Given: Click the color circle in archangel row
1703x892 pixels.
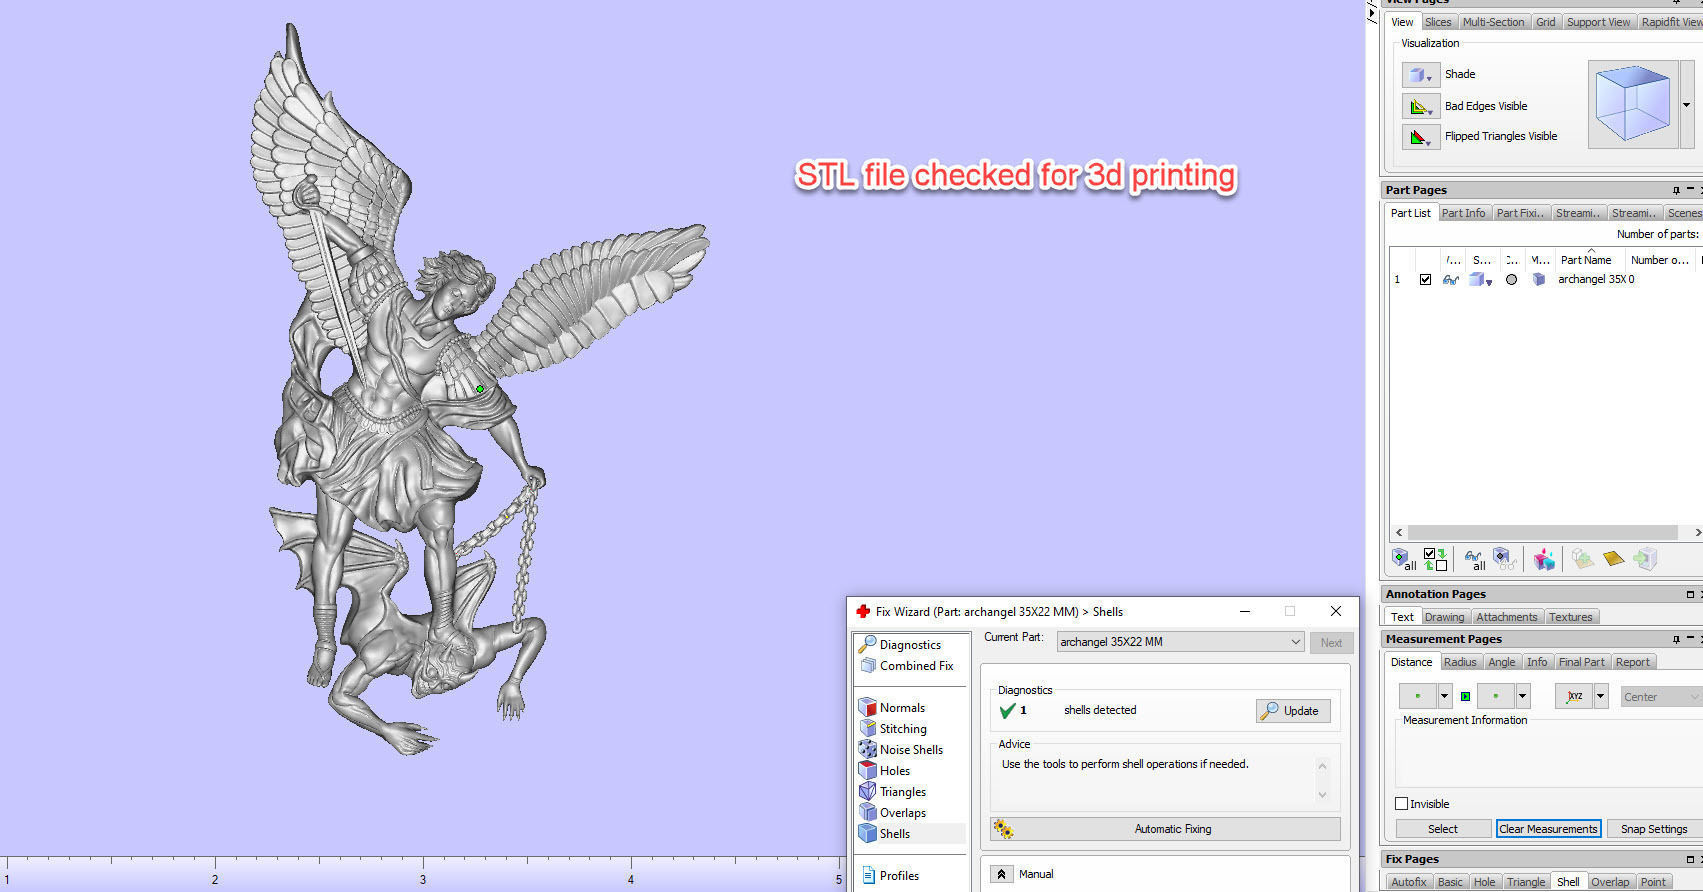Looking at the screenshot, I should coord(1511,280).
